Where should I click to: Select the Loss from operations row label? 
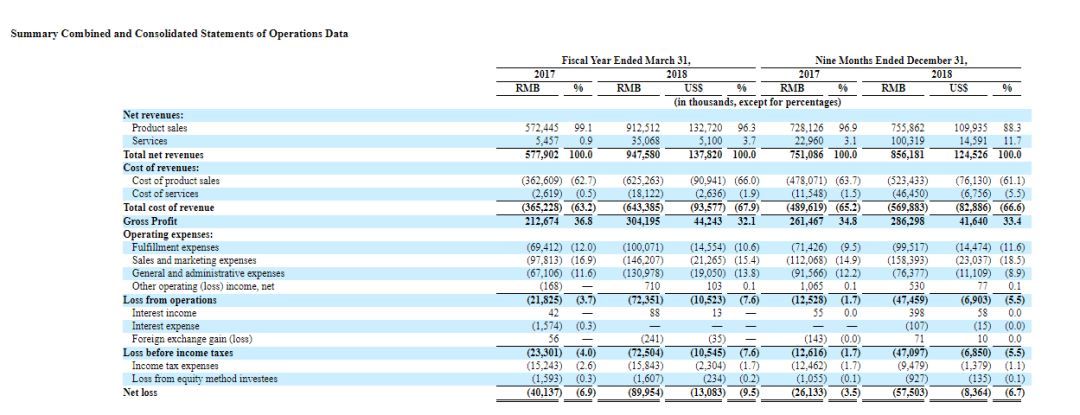coord(167,299)
